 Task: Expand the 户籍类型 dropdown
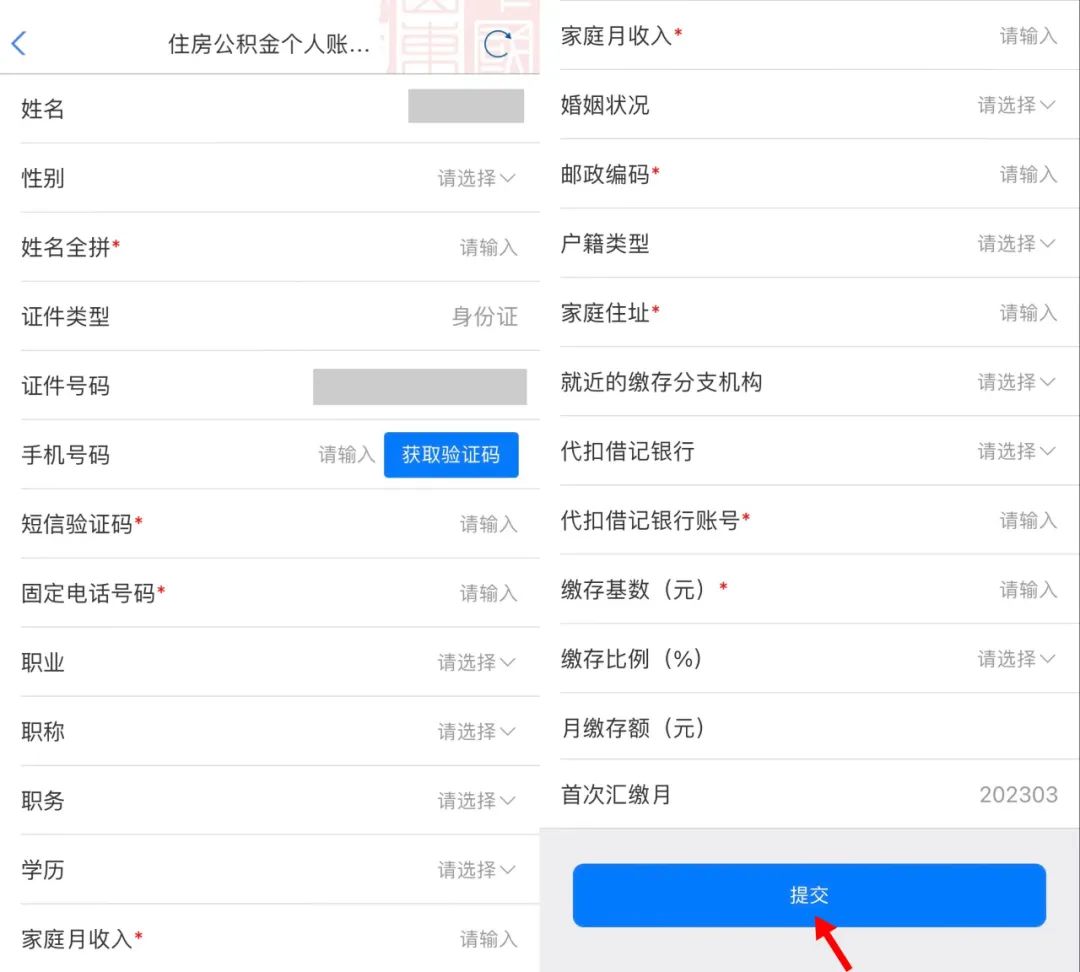(1016, 243)
